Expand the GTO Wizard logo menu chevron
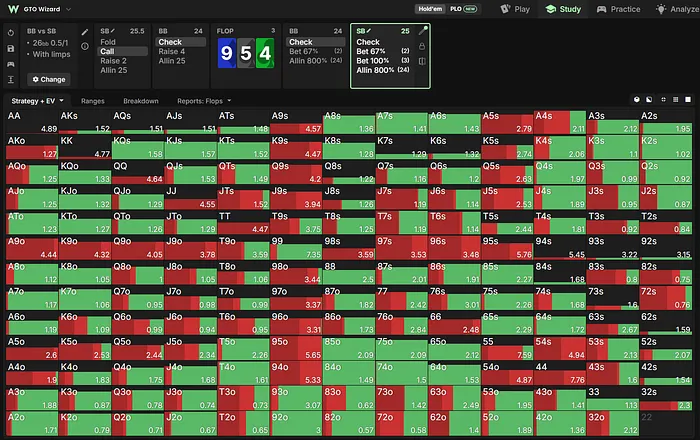 (68, 9)
